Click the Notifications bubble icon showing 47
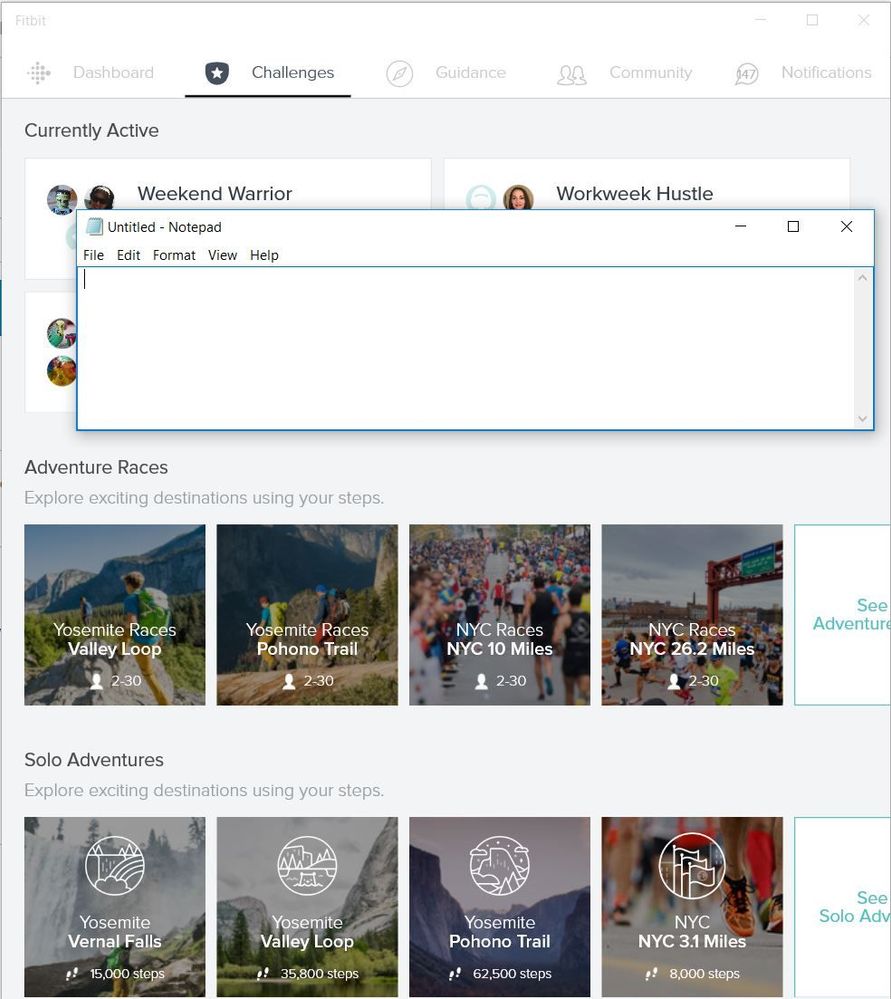The width and height of the screenshot is (891, 999). [746, 75]
